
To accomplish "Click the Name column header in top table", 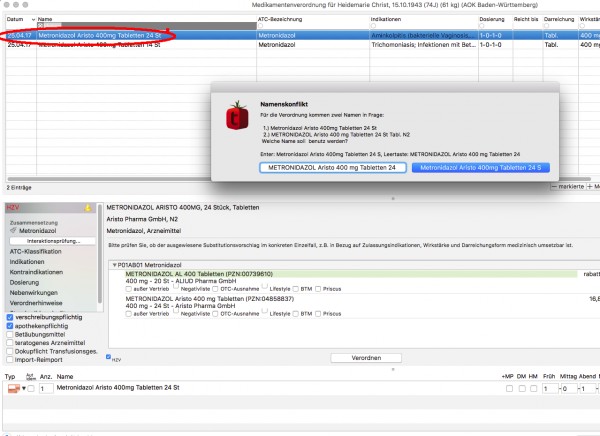I will pyautogui.click(x=45, y=19).
